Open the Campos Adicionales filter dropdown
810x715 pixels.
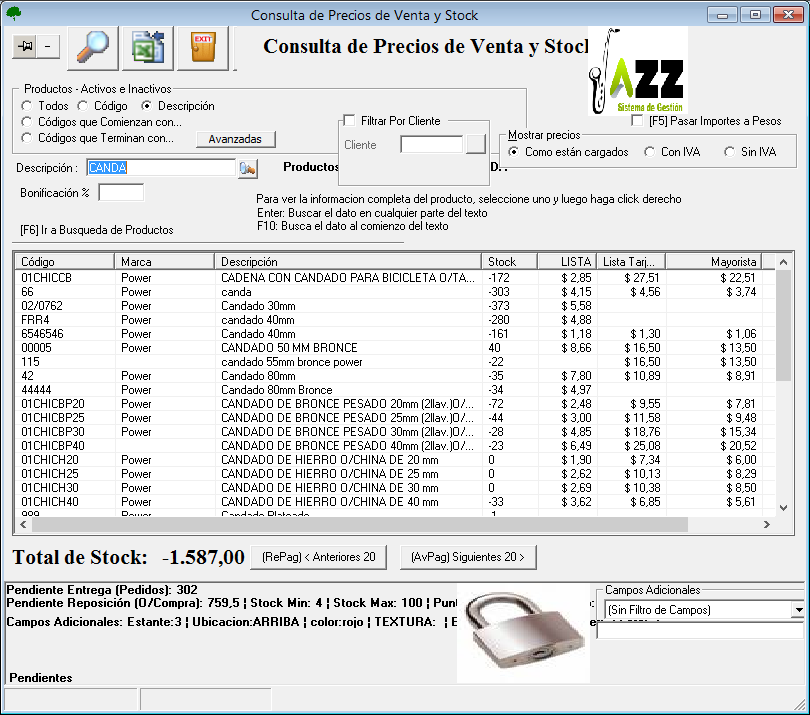pos(797,609)
